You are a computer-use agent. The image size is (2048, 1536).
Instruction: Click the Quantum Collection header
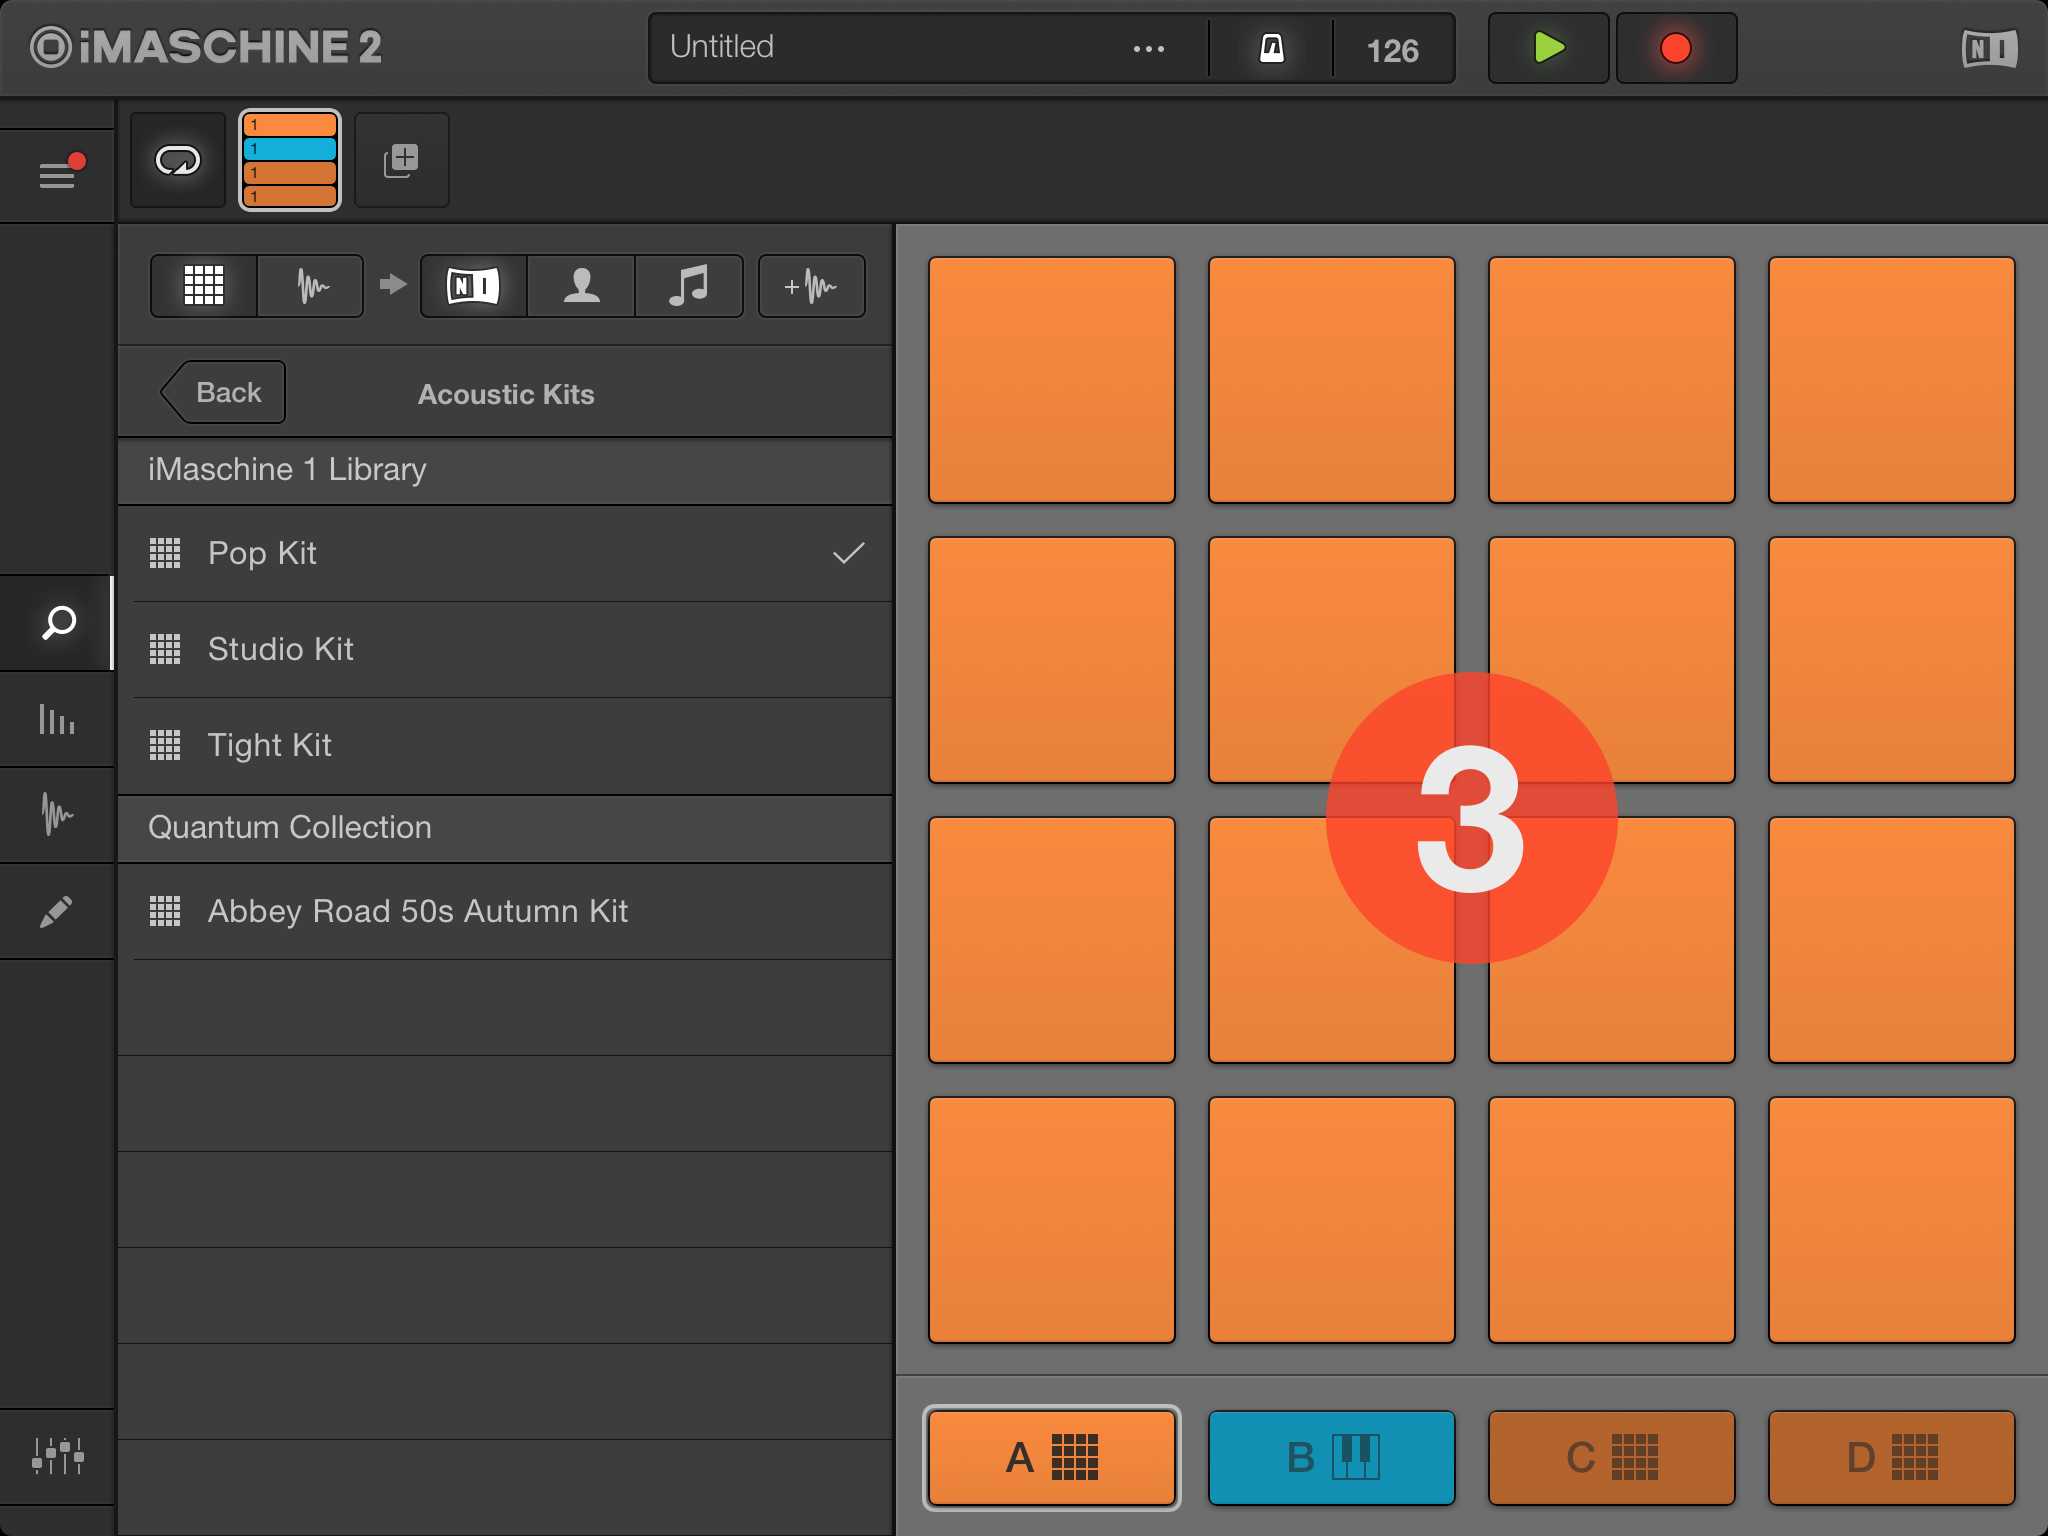coord(505,828)
